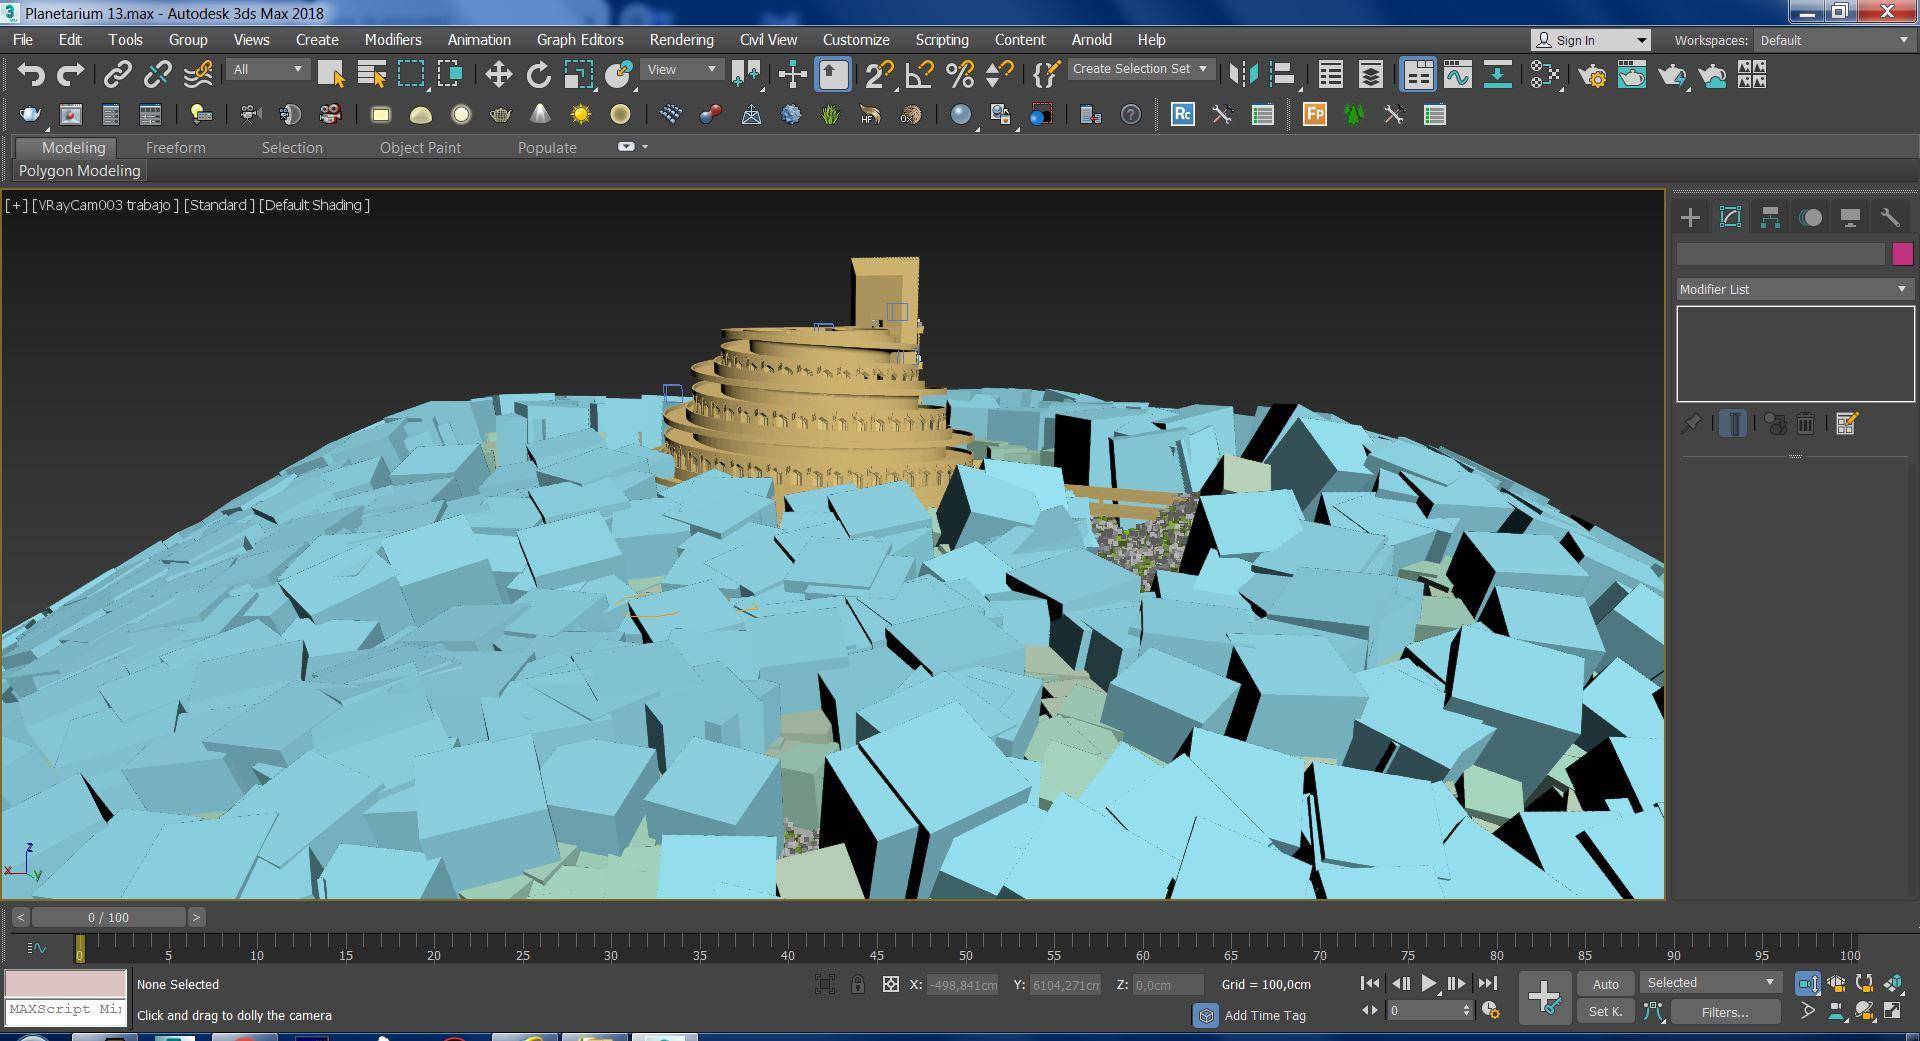Open the Utilities wrench panel icon
Image resolution: width=1920 pixels, height=1041 pixels.
tap(1889, 218)
